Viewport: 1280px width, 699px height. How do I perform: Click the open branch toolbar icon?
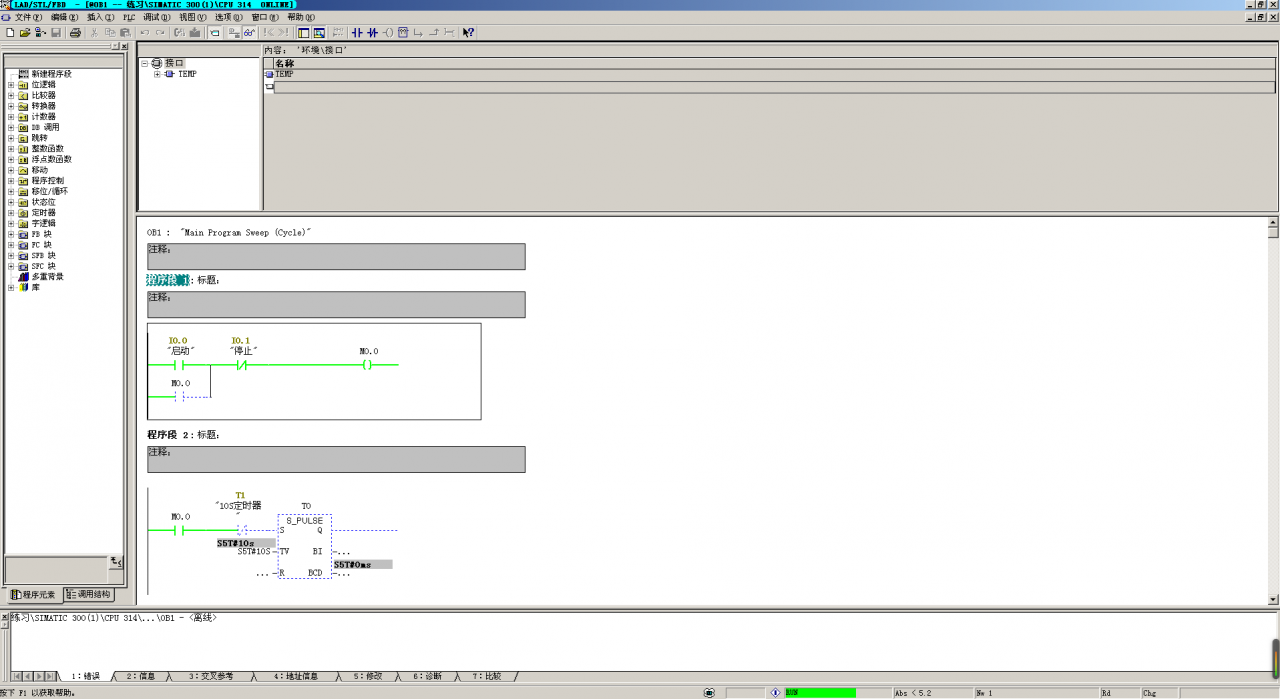[x=419, y=33]
